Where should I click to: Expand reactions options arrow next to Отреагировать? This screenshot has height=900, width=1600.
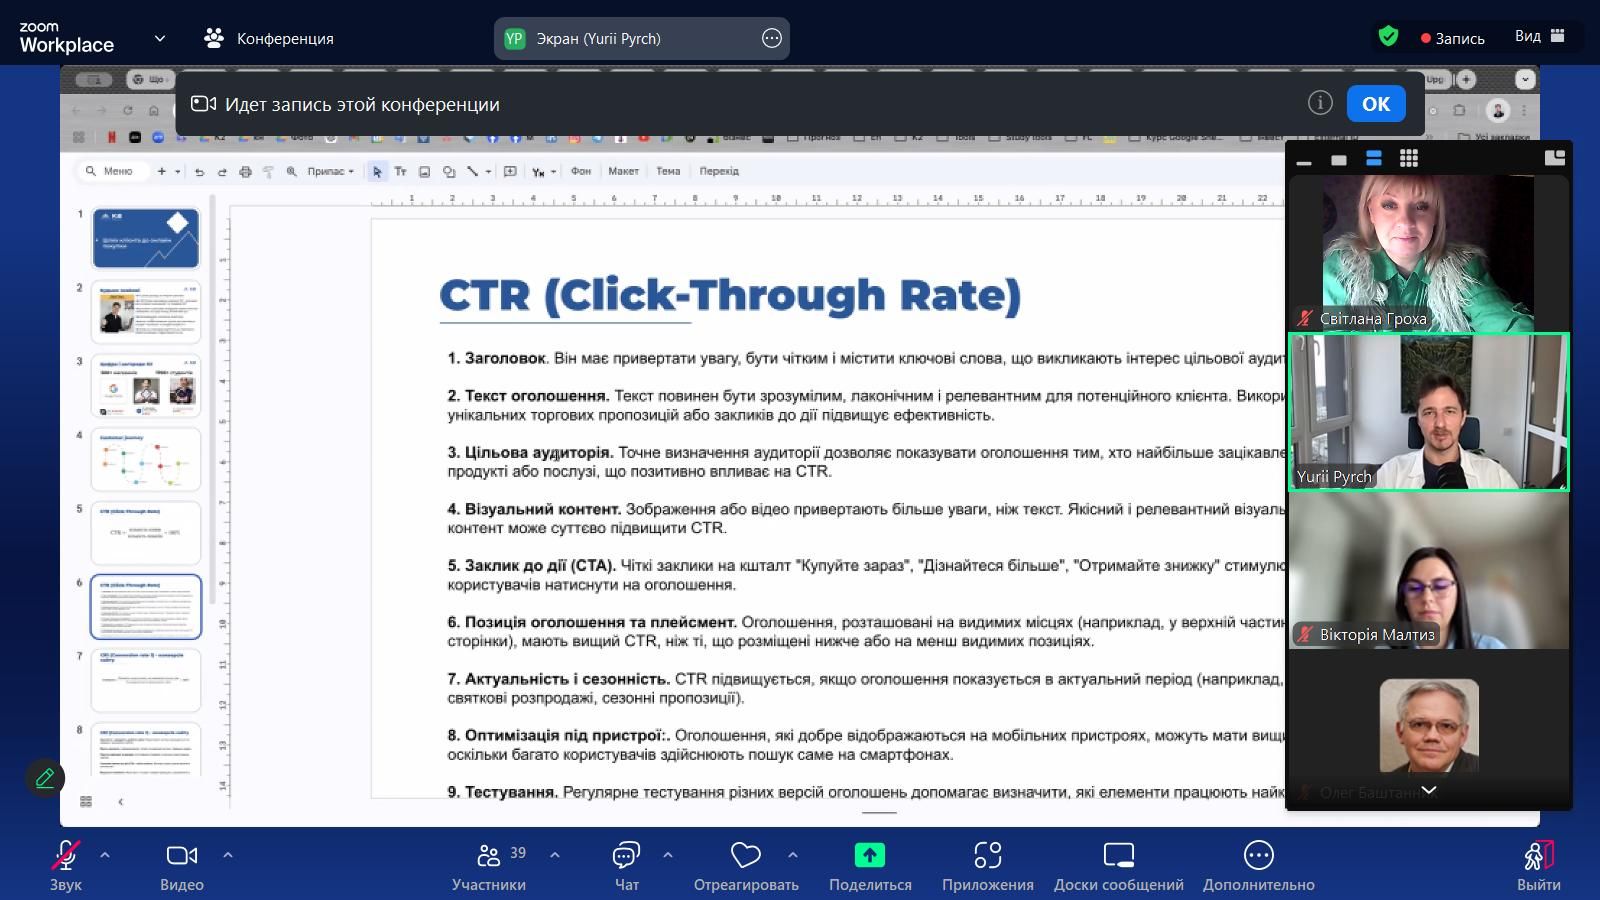click(793, 855)
